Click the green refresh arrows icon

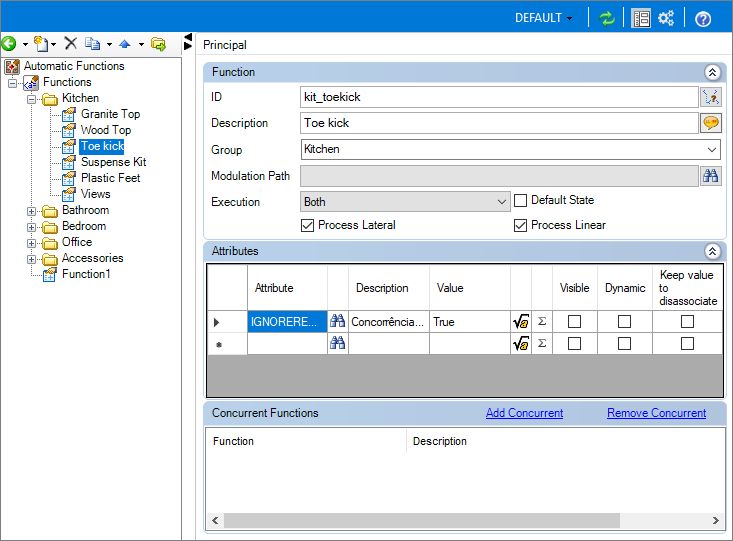click(x=606, y=18)
